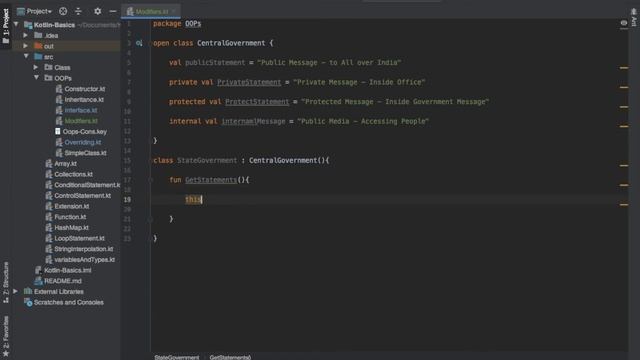Click PrivateStatement identifier in code
The height and width of the screenshot is (360, 640).
click(249, 82)
